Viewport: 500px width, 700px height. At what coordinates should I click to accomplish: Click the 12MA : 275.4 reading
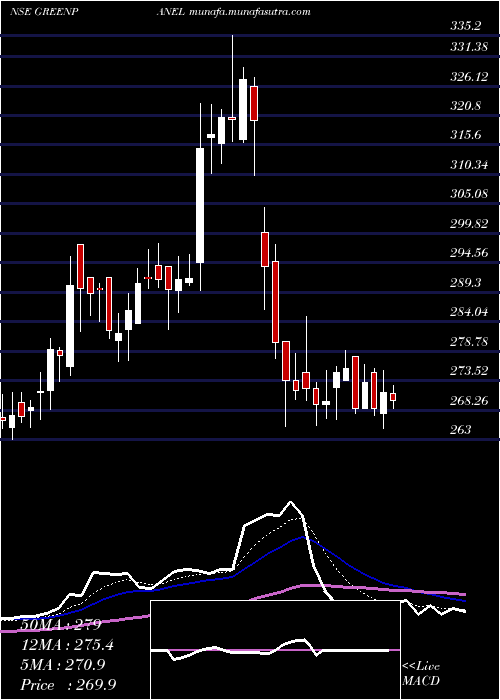click(x=67, y=645)
